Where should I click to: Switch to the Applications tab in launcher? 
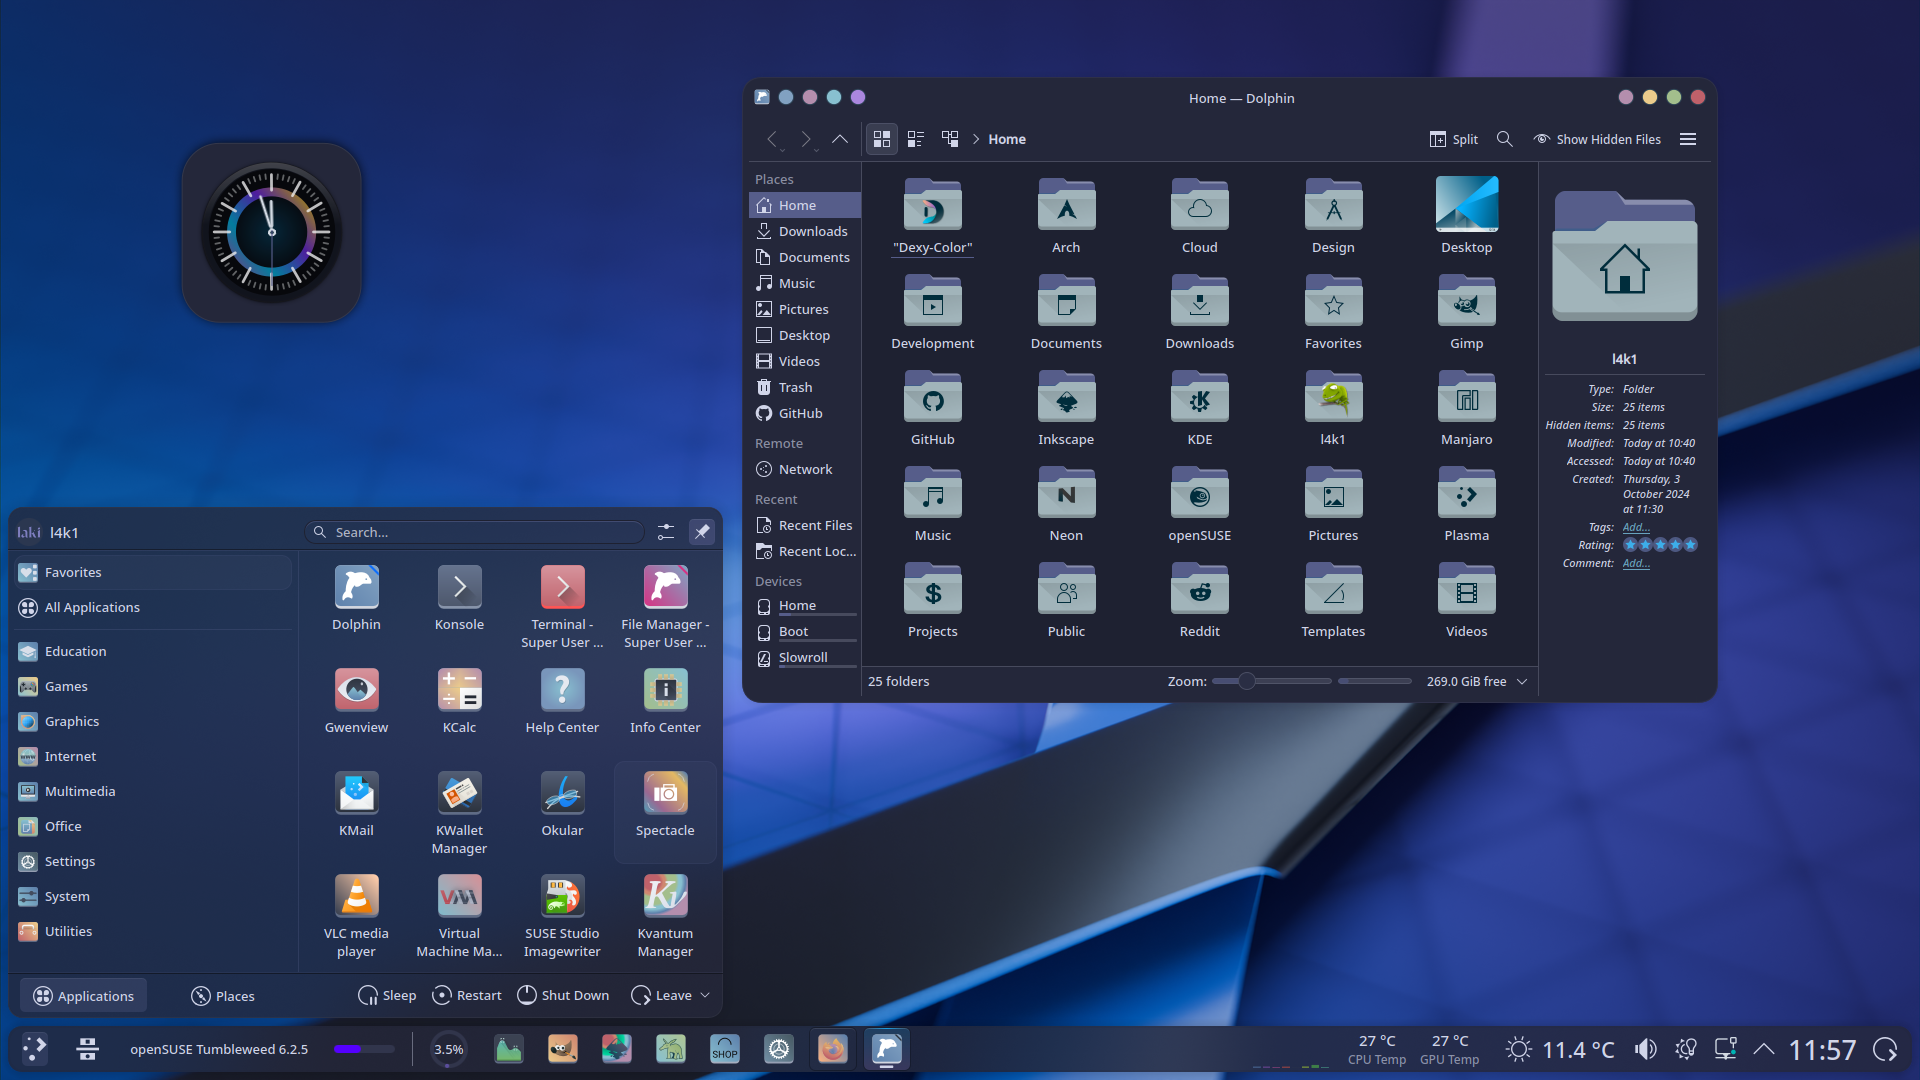[x=84, y=996]
